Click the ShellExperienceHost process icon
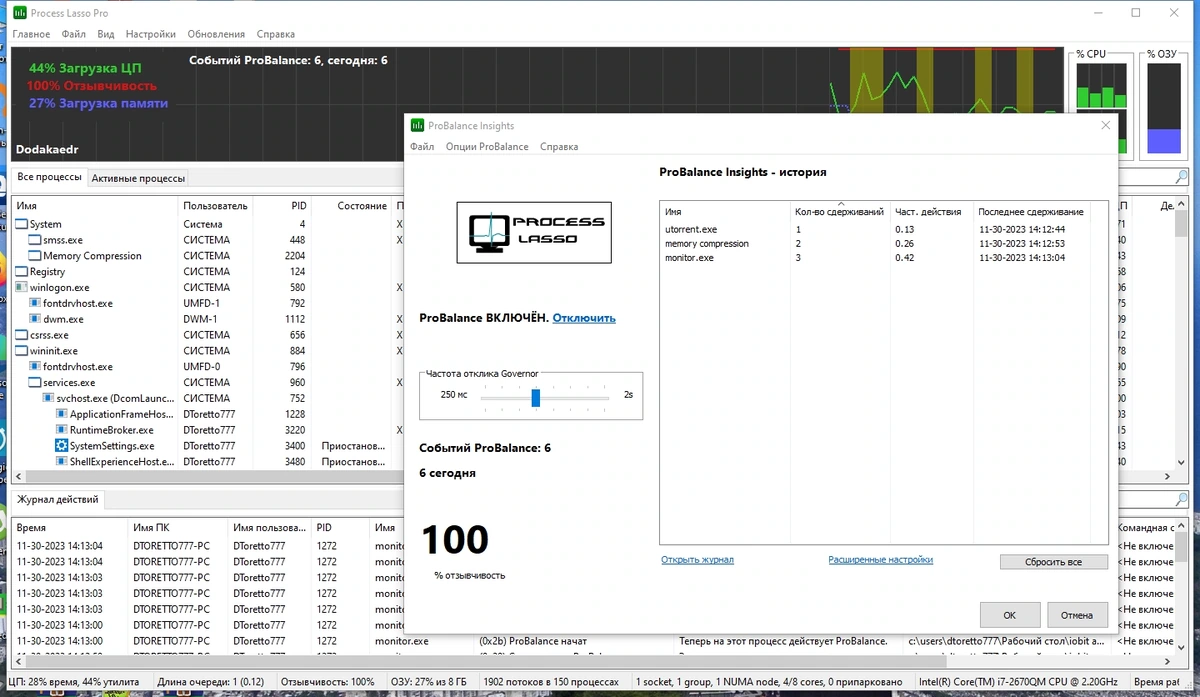 click(61, 462)
